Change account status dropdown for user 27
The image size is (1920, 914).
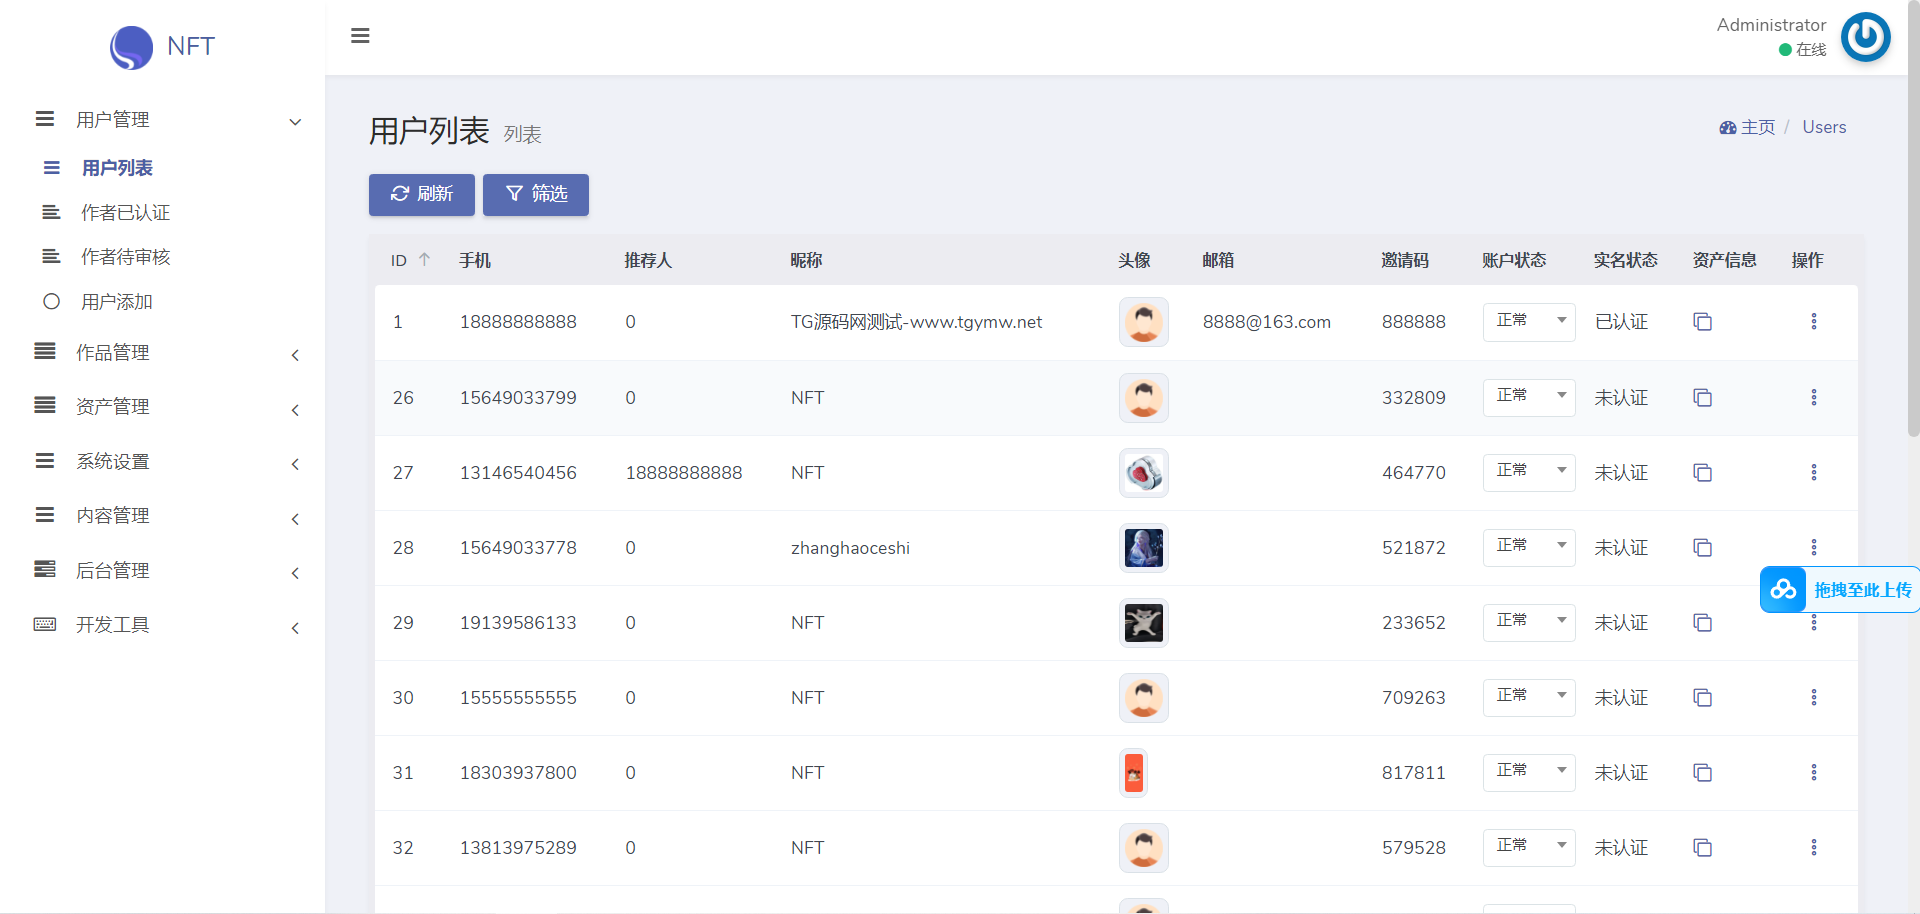[x=1528, y=473]
